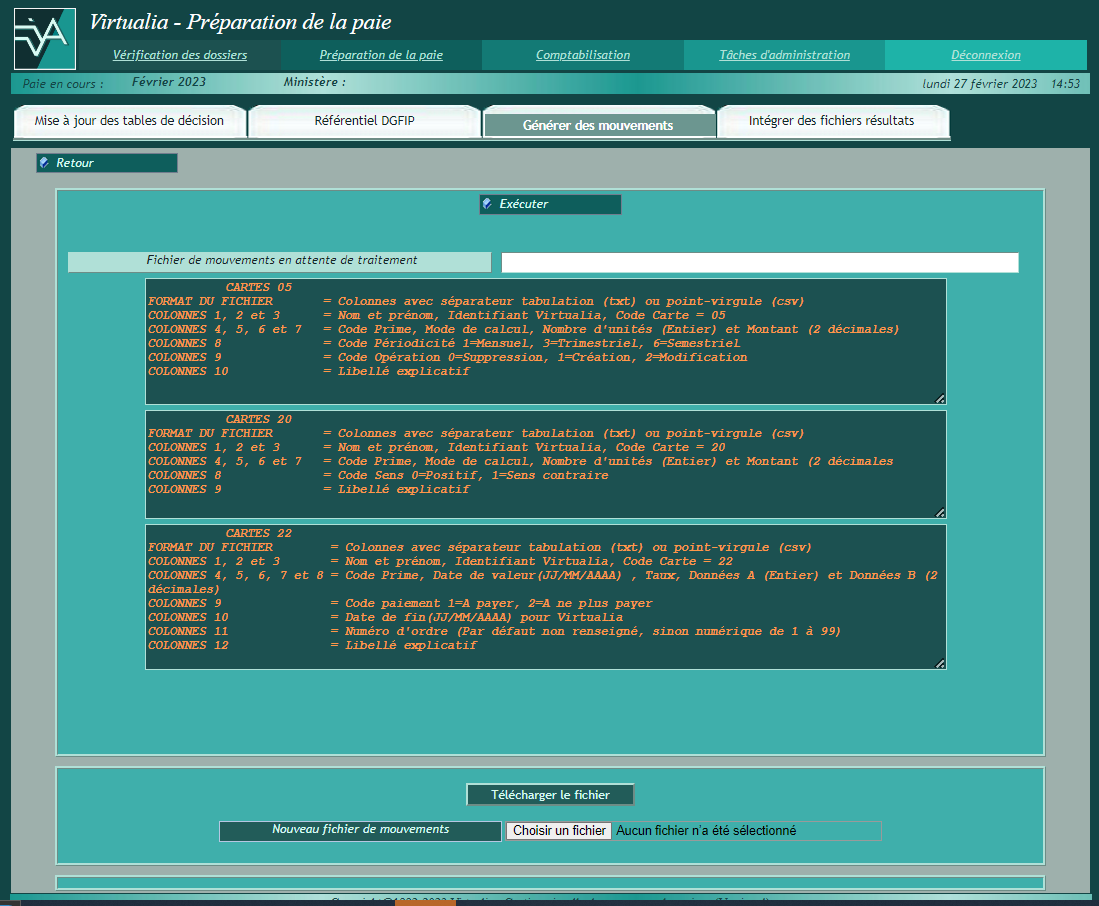
Task: Click Choisir un fichier button
Action: pyautogui.click(x=559, y=831)
